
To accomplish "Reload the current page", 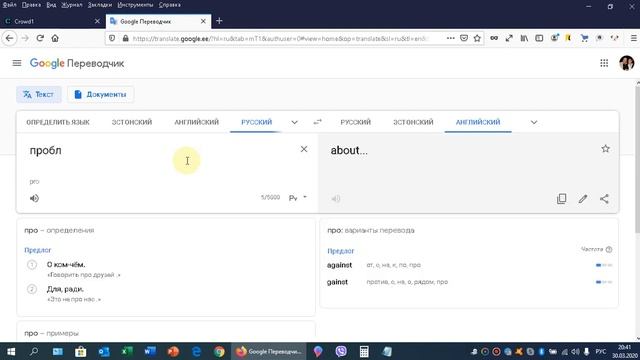I will 40,38.
